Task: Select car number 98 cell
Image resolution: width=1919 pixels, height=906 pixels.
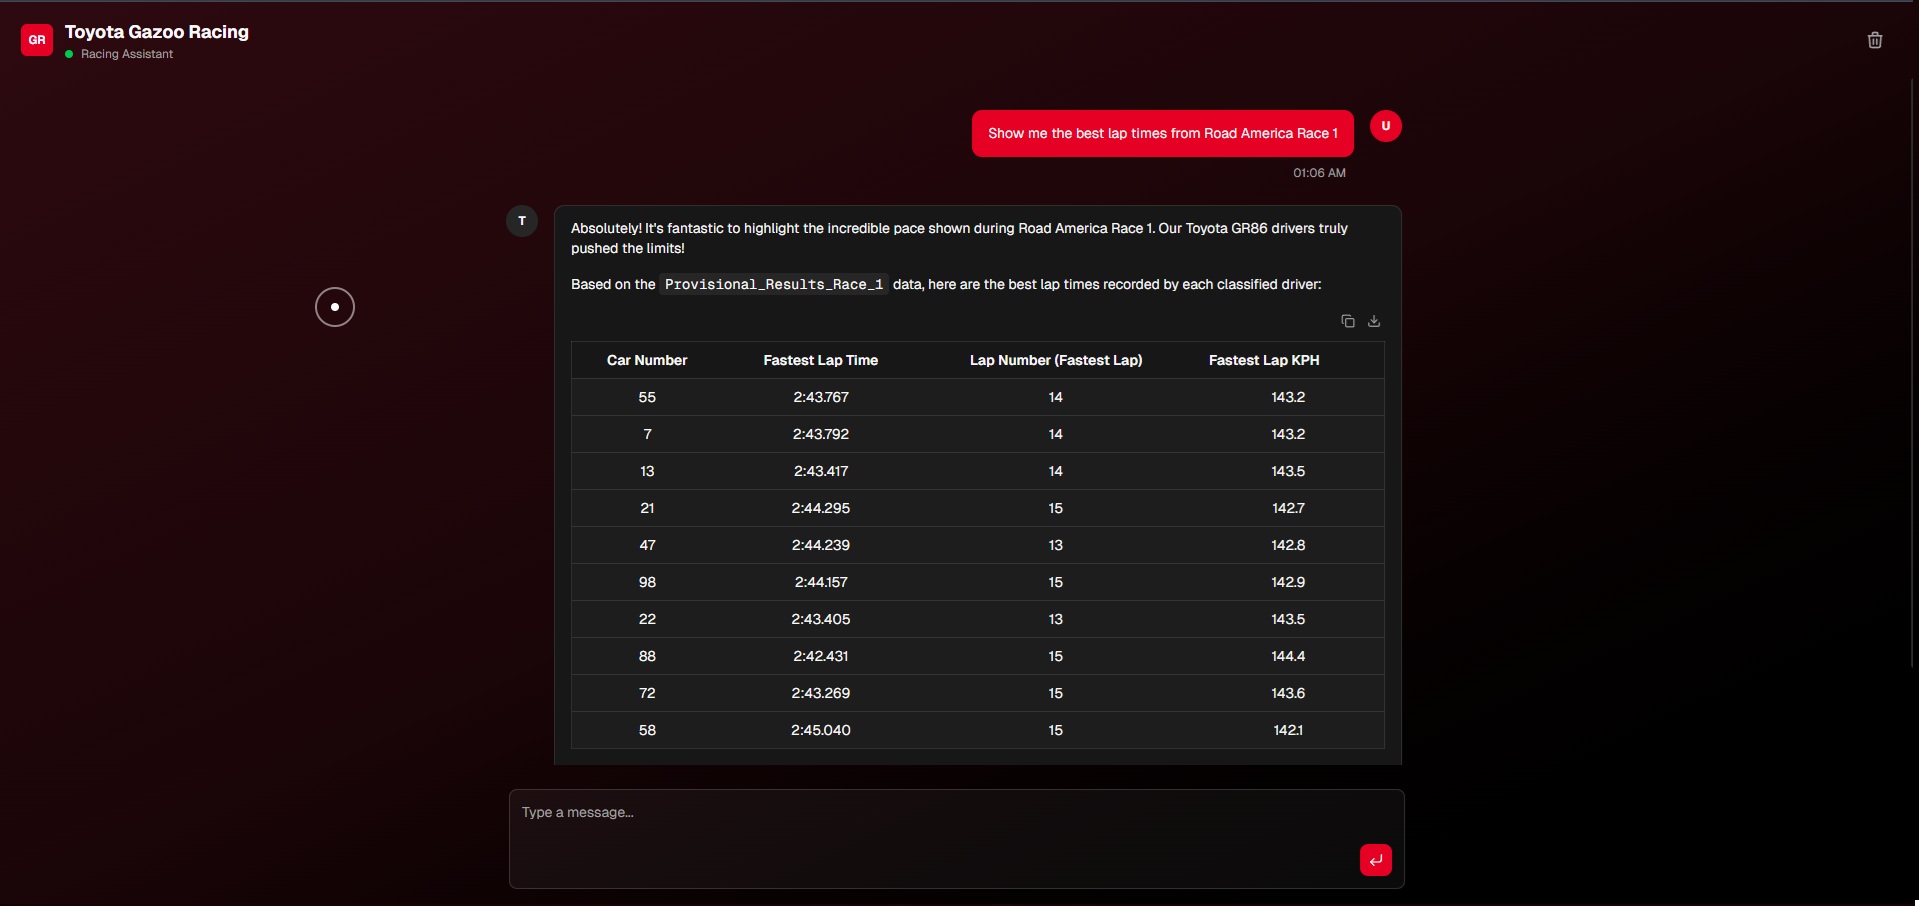Action: [x=647, y=582]
